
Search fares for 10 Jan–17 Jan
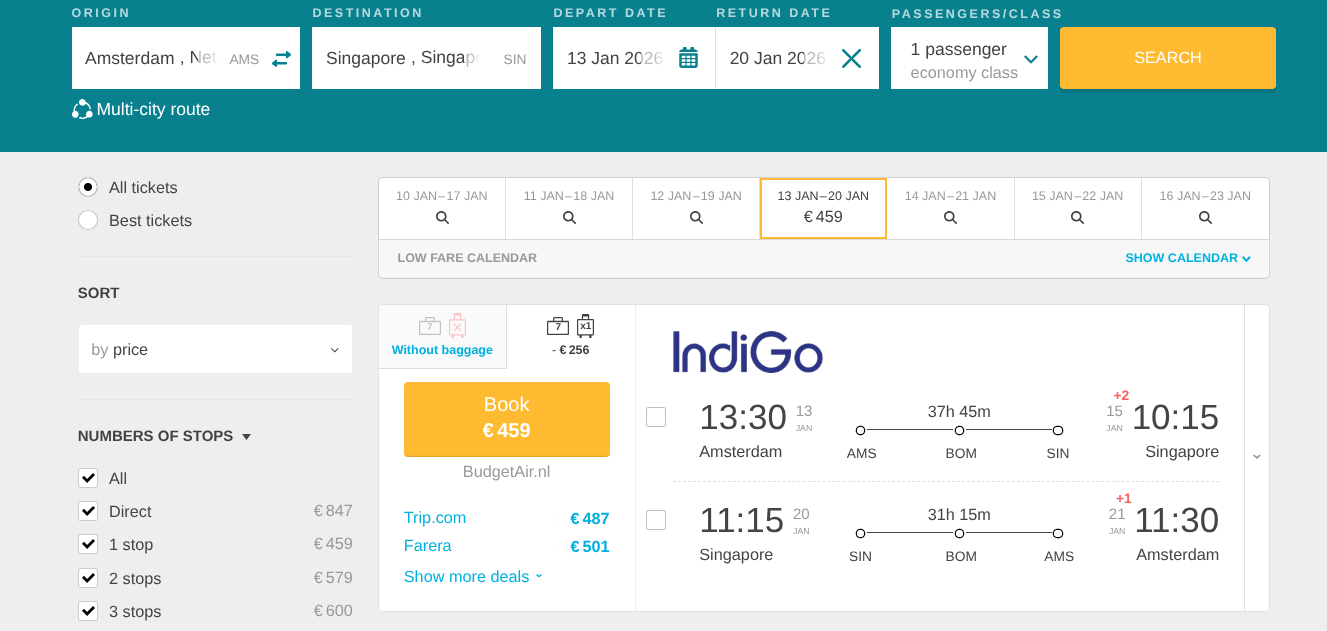442,217
